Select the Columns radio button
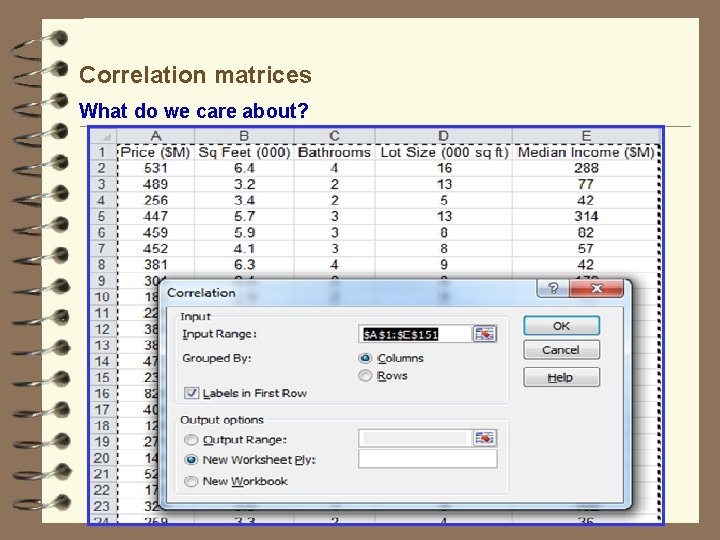This screenshot has height=540, width=720. coord(365,358)
